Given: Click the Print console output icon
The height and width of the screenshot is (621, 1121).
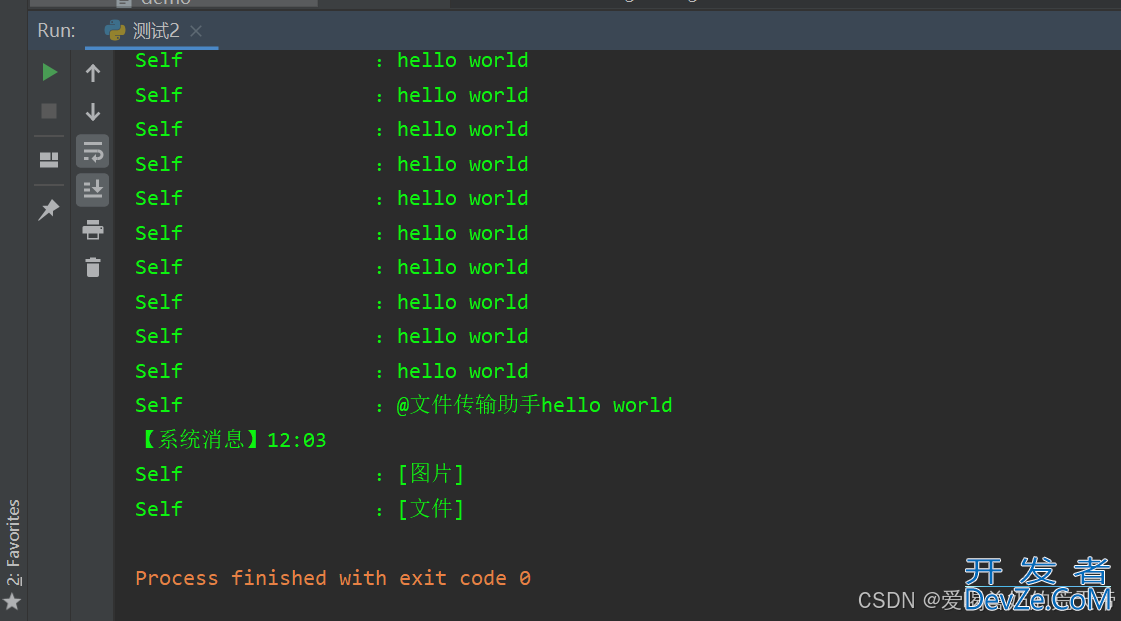Looking at the screenshot, I should [93, 229].
